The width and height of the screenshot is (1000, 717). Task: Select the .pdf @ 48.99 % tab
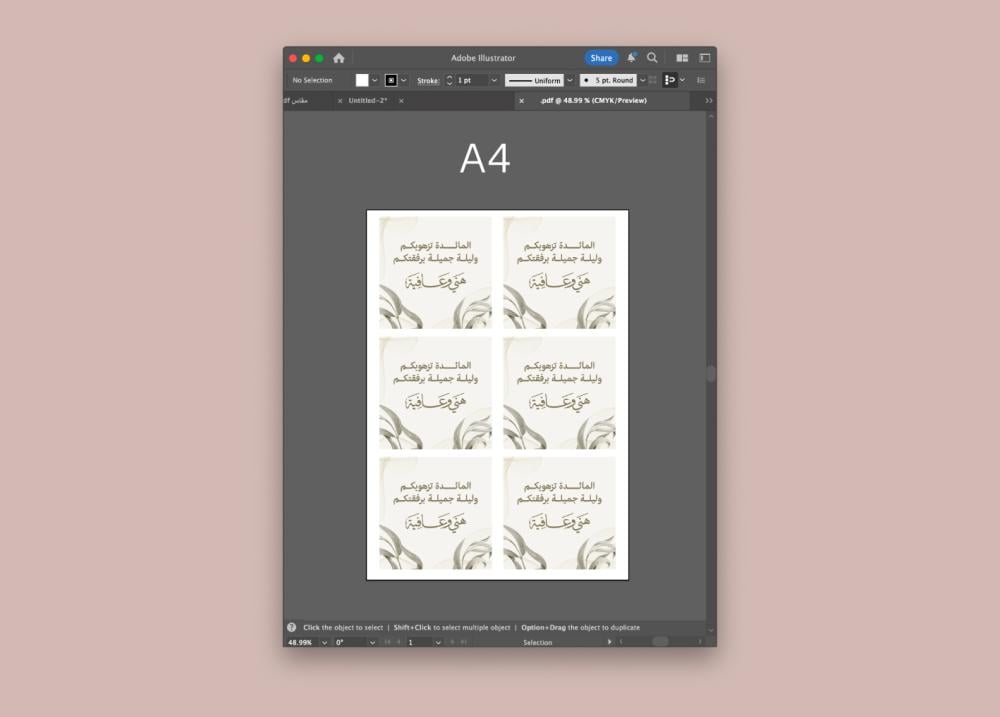(593, 101)
